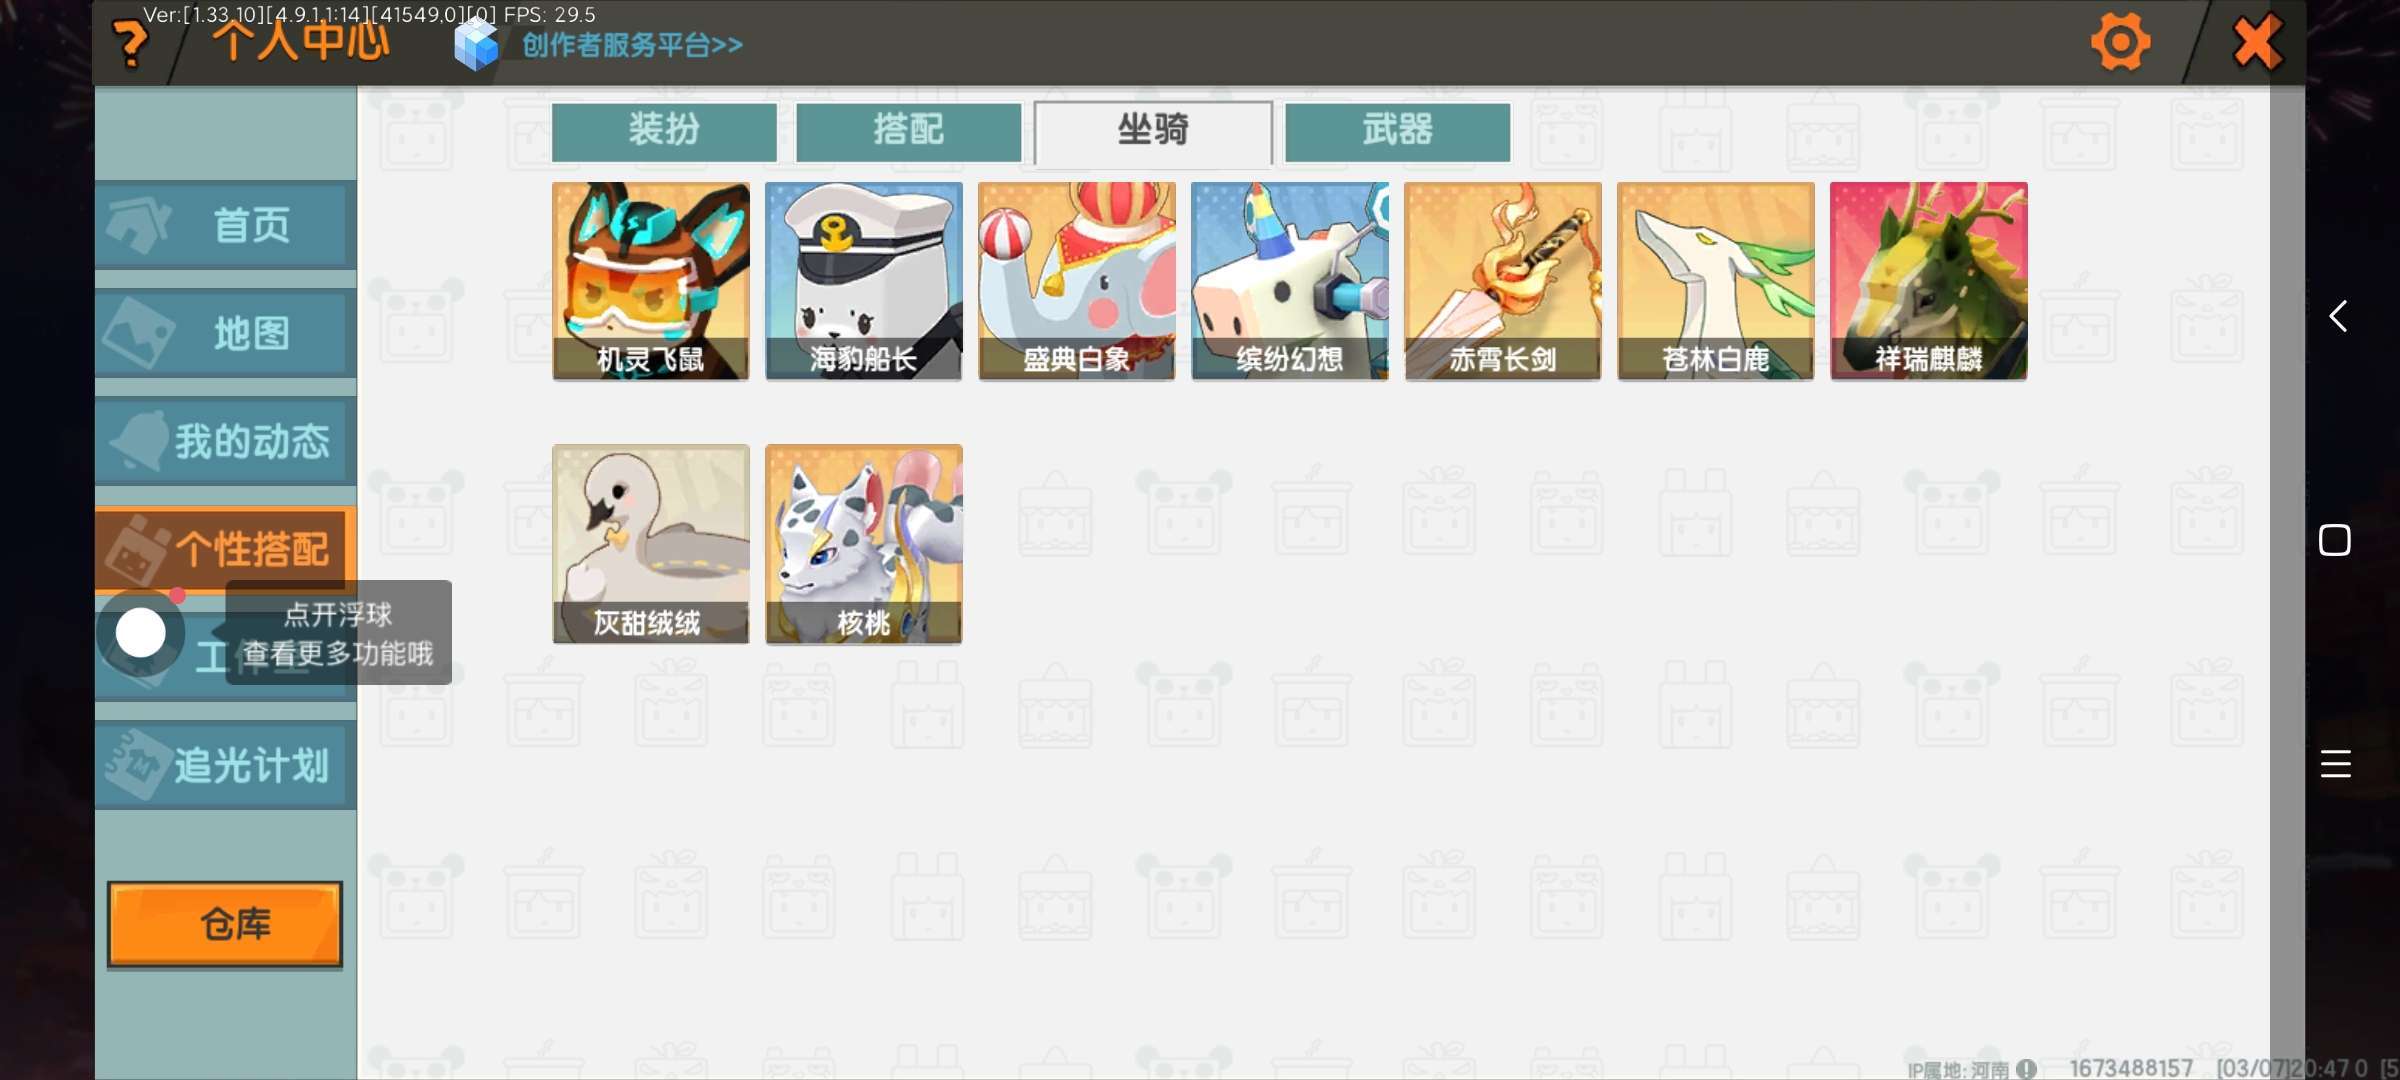Open the 仓库 warehouse button
The height and width of the screenshot is (1080, 2400).
[225, 924]
